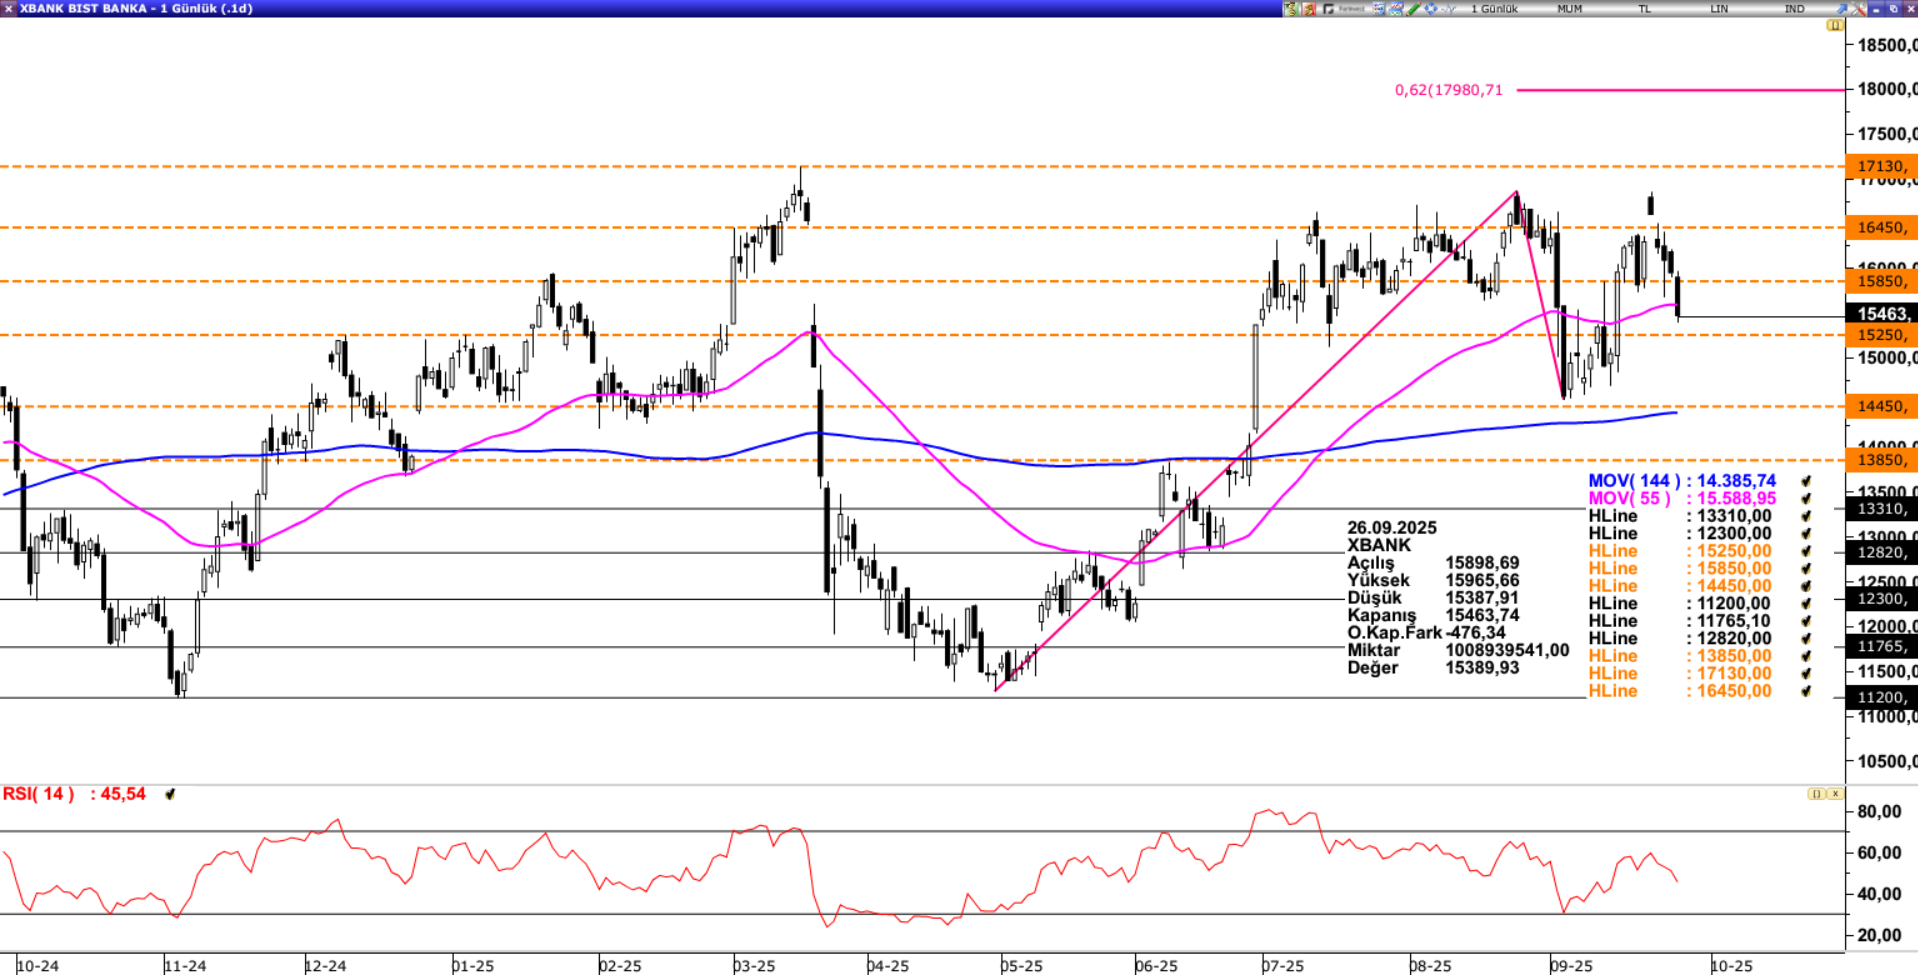Open the MUM chart type selector
Screen dimensions: 1918x975
point(1569,8)
